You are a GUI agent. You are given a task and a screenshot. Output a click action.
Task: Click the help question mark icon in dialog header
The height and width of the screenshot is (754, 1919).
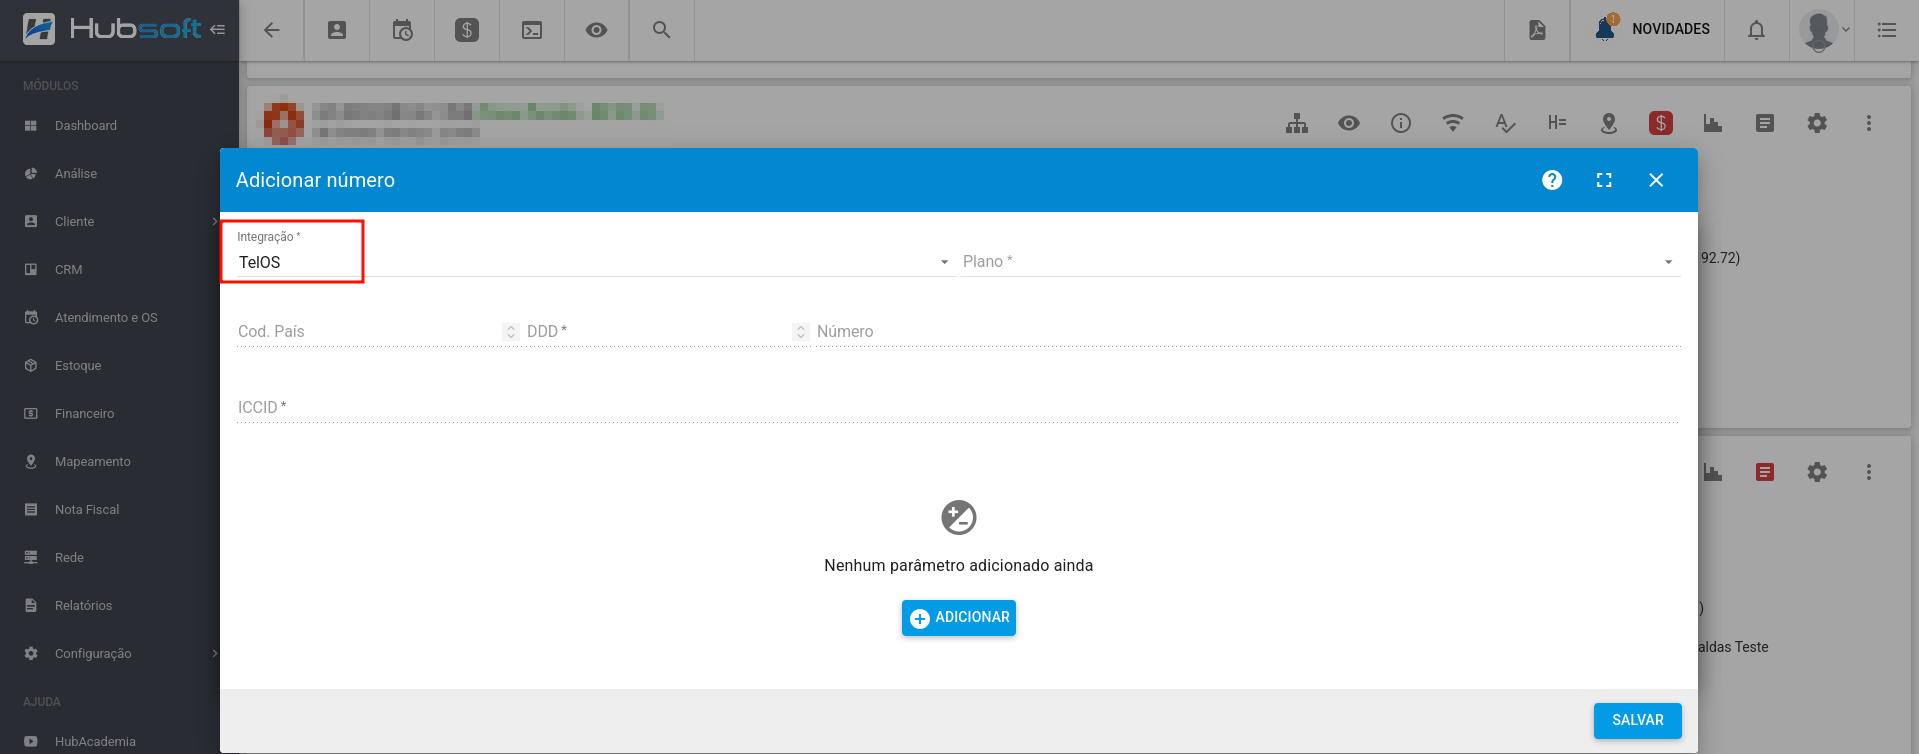[x=1551, y=180]
